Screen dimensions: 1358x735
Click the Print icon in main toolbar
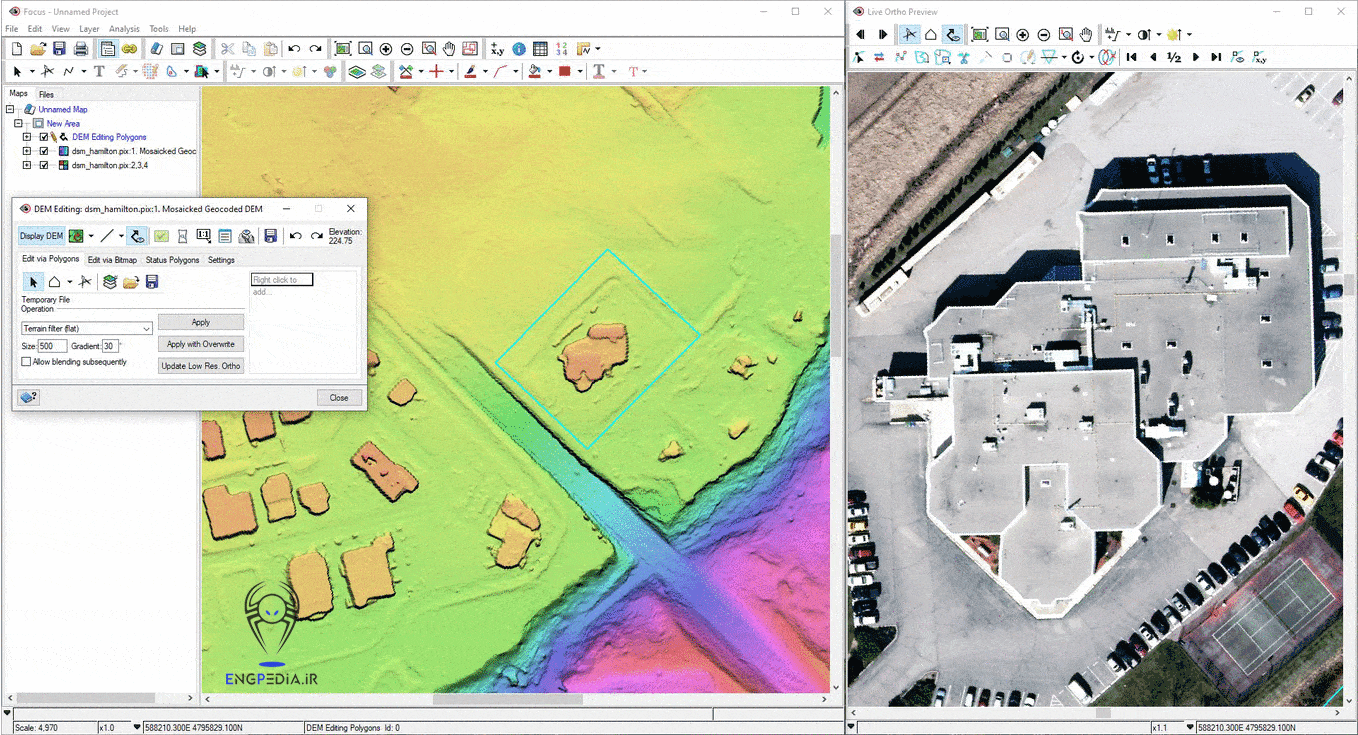tap(81, 49)
